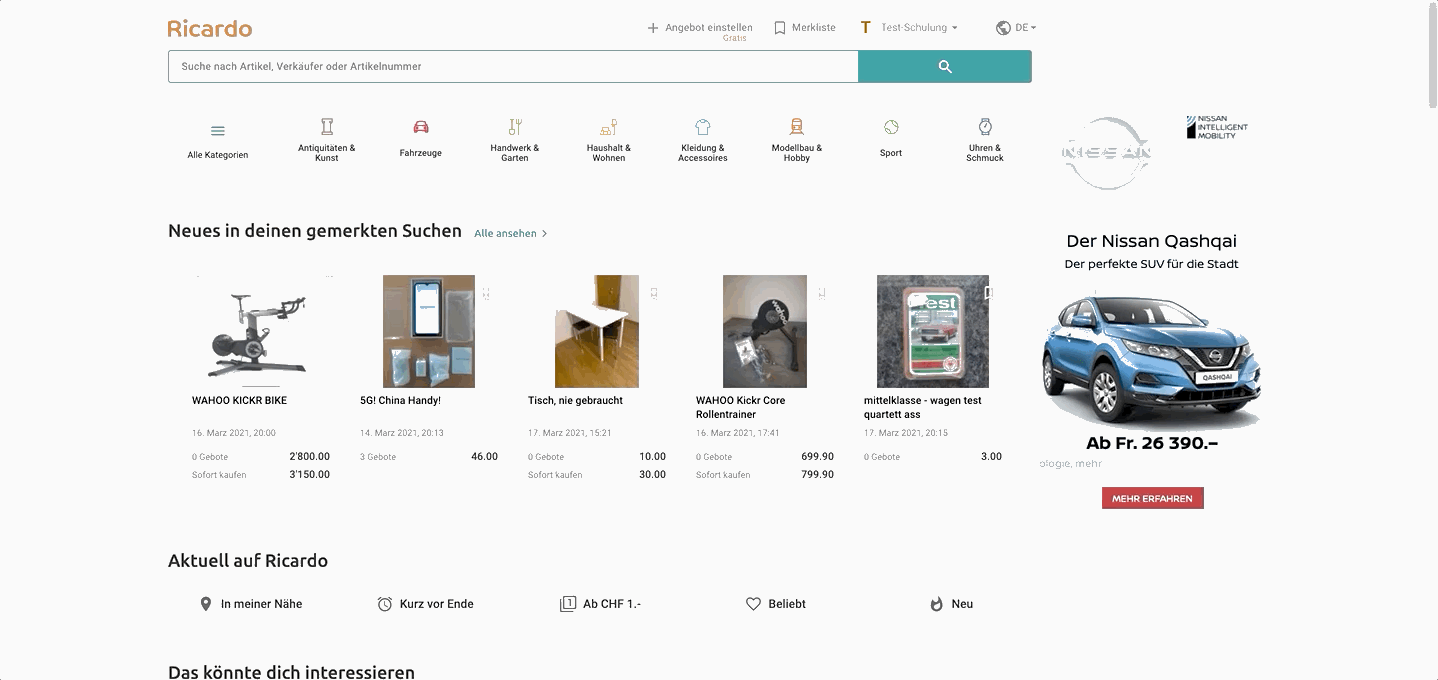Screen dimensions: 1438x680
Task: Select the Modellbau & Hobby train icon
Action: pos(797,126)
